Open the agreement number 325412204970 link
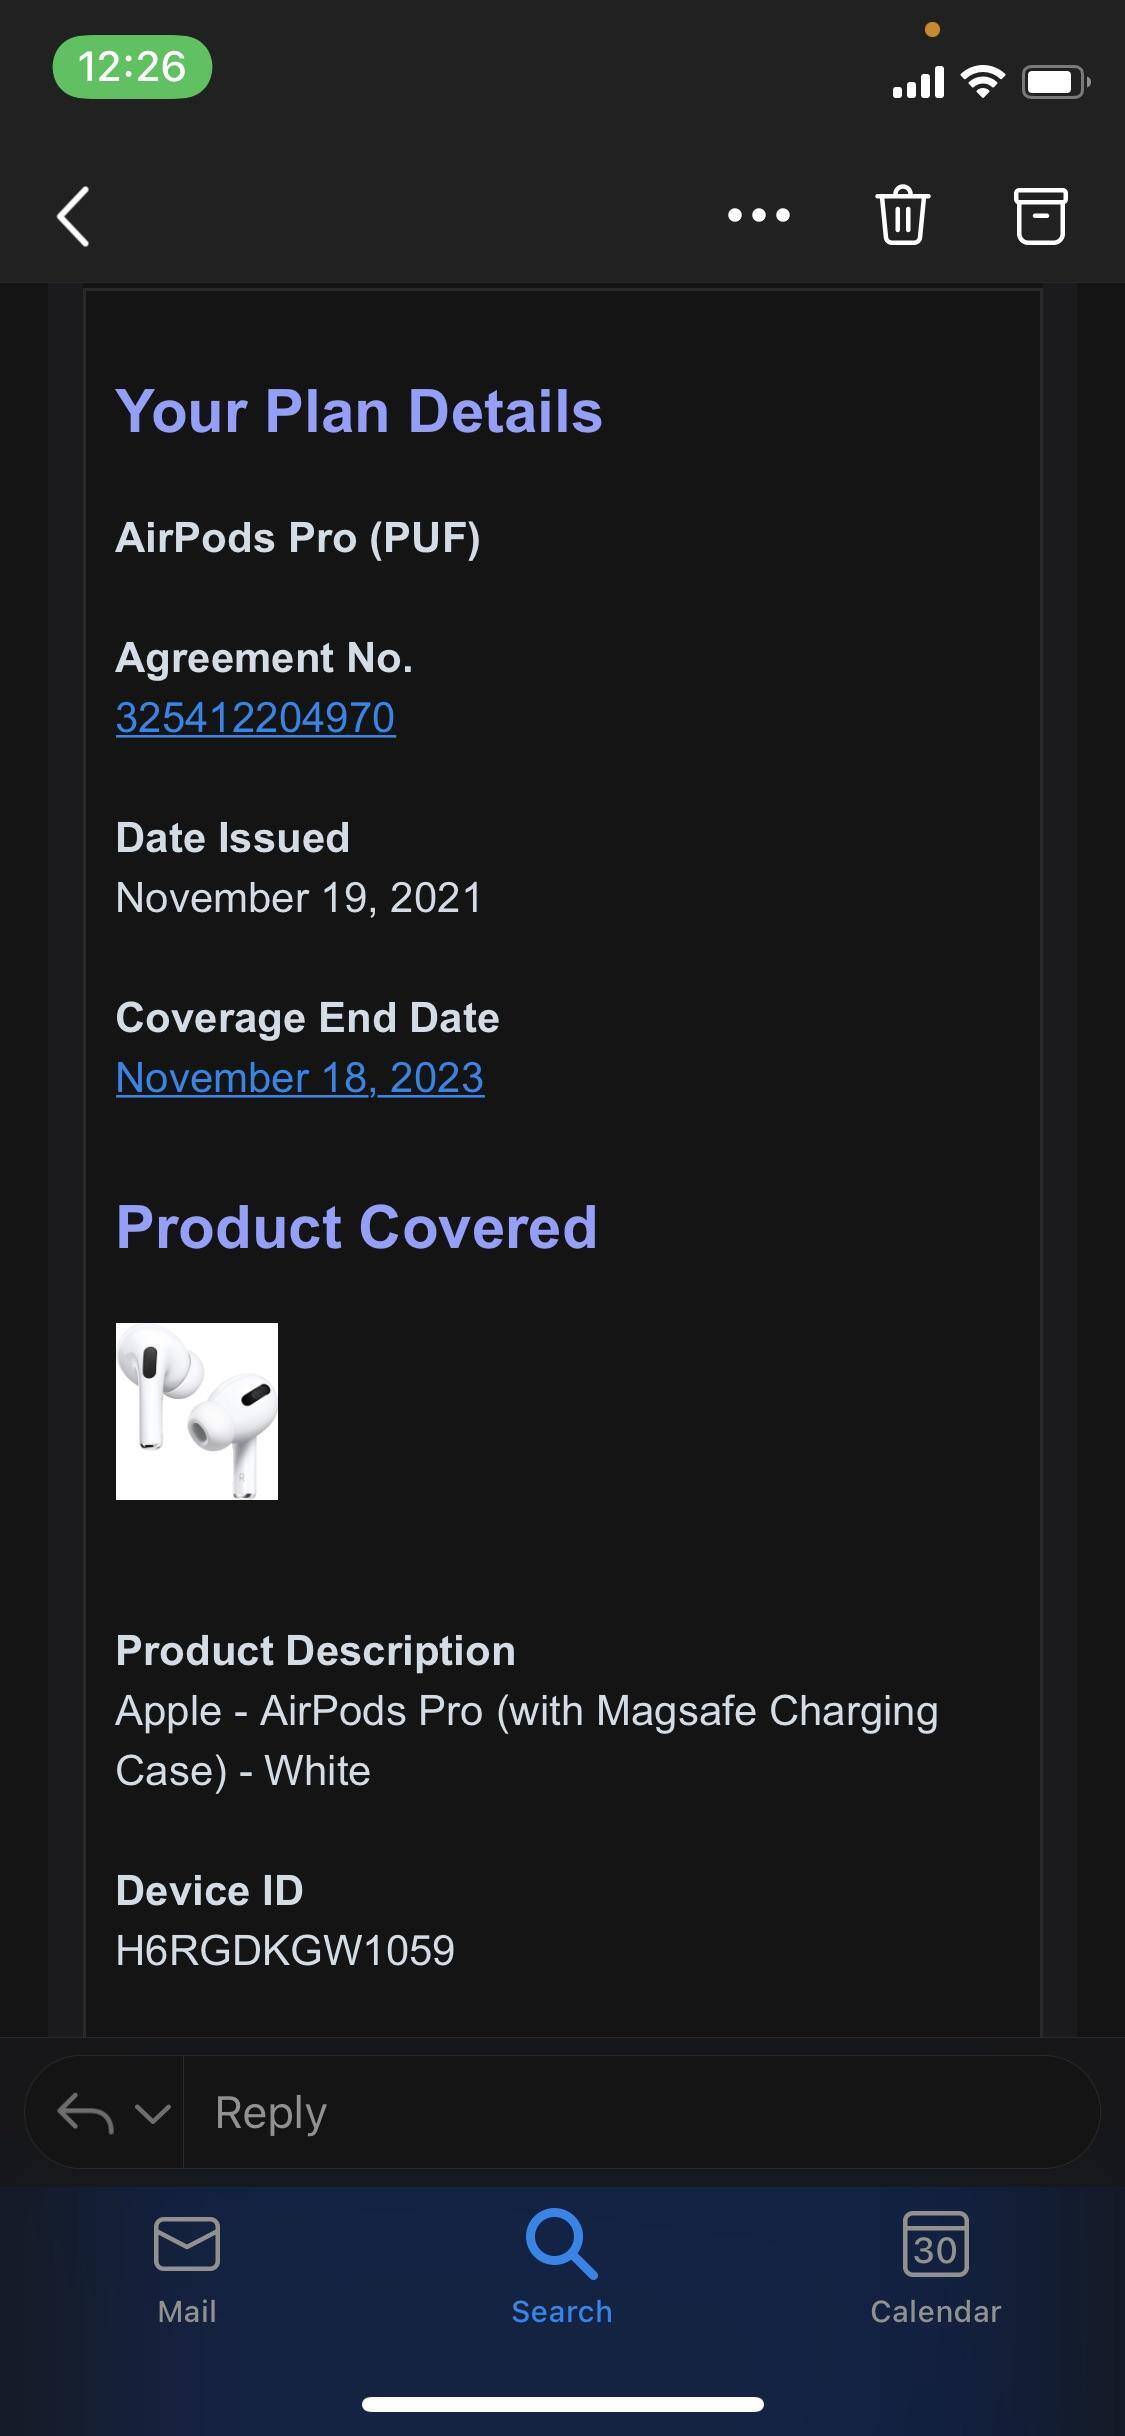 255,716
